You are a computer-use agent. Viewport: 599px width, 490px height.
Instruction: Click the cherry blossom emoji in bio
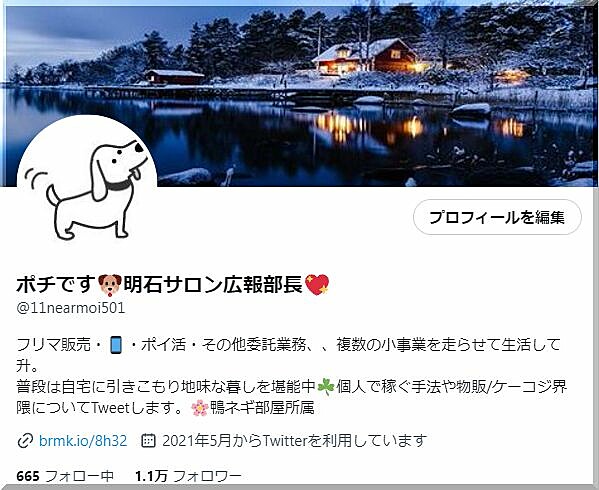point(200,408)
